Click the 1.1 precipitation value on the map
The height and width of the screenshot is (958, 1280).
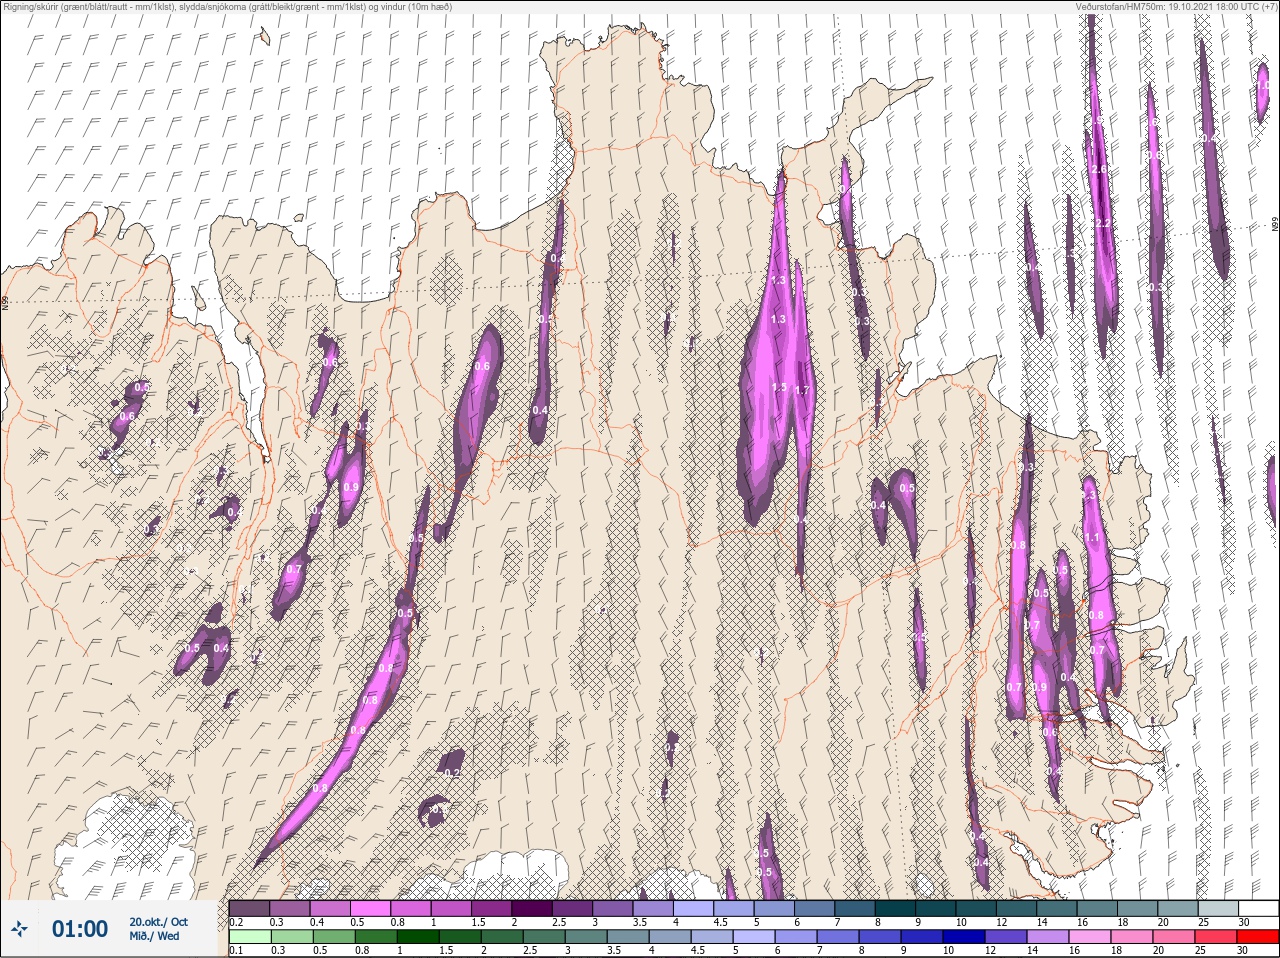coord(1092,538)
